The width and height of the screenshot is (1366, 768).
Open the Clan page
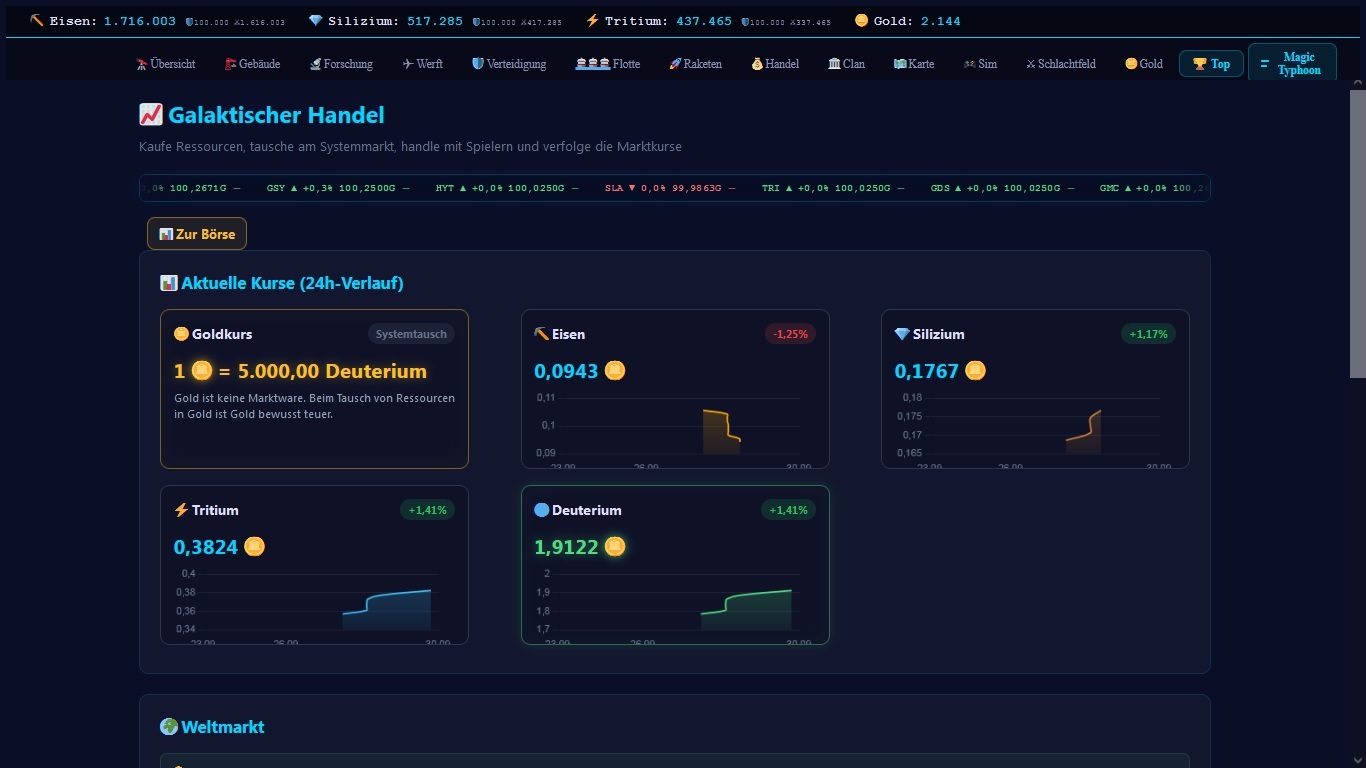pos(846,64)
